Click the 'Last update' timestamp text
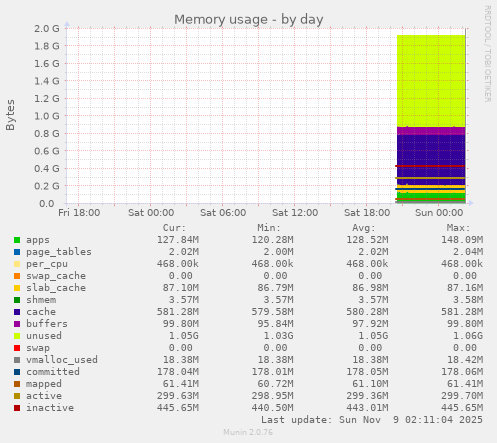 [x=372, y=420]
